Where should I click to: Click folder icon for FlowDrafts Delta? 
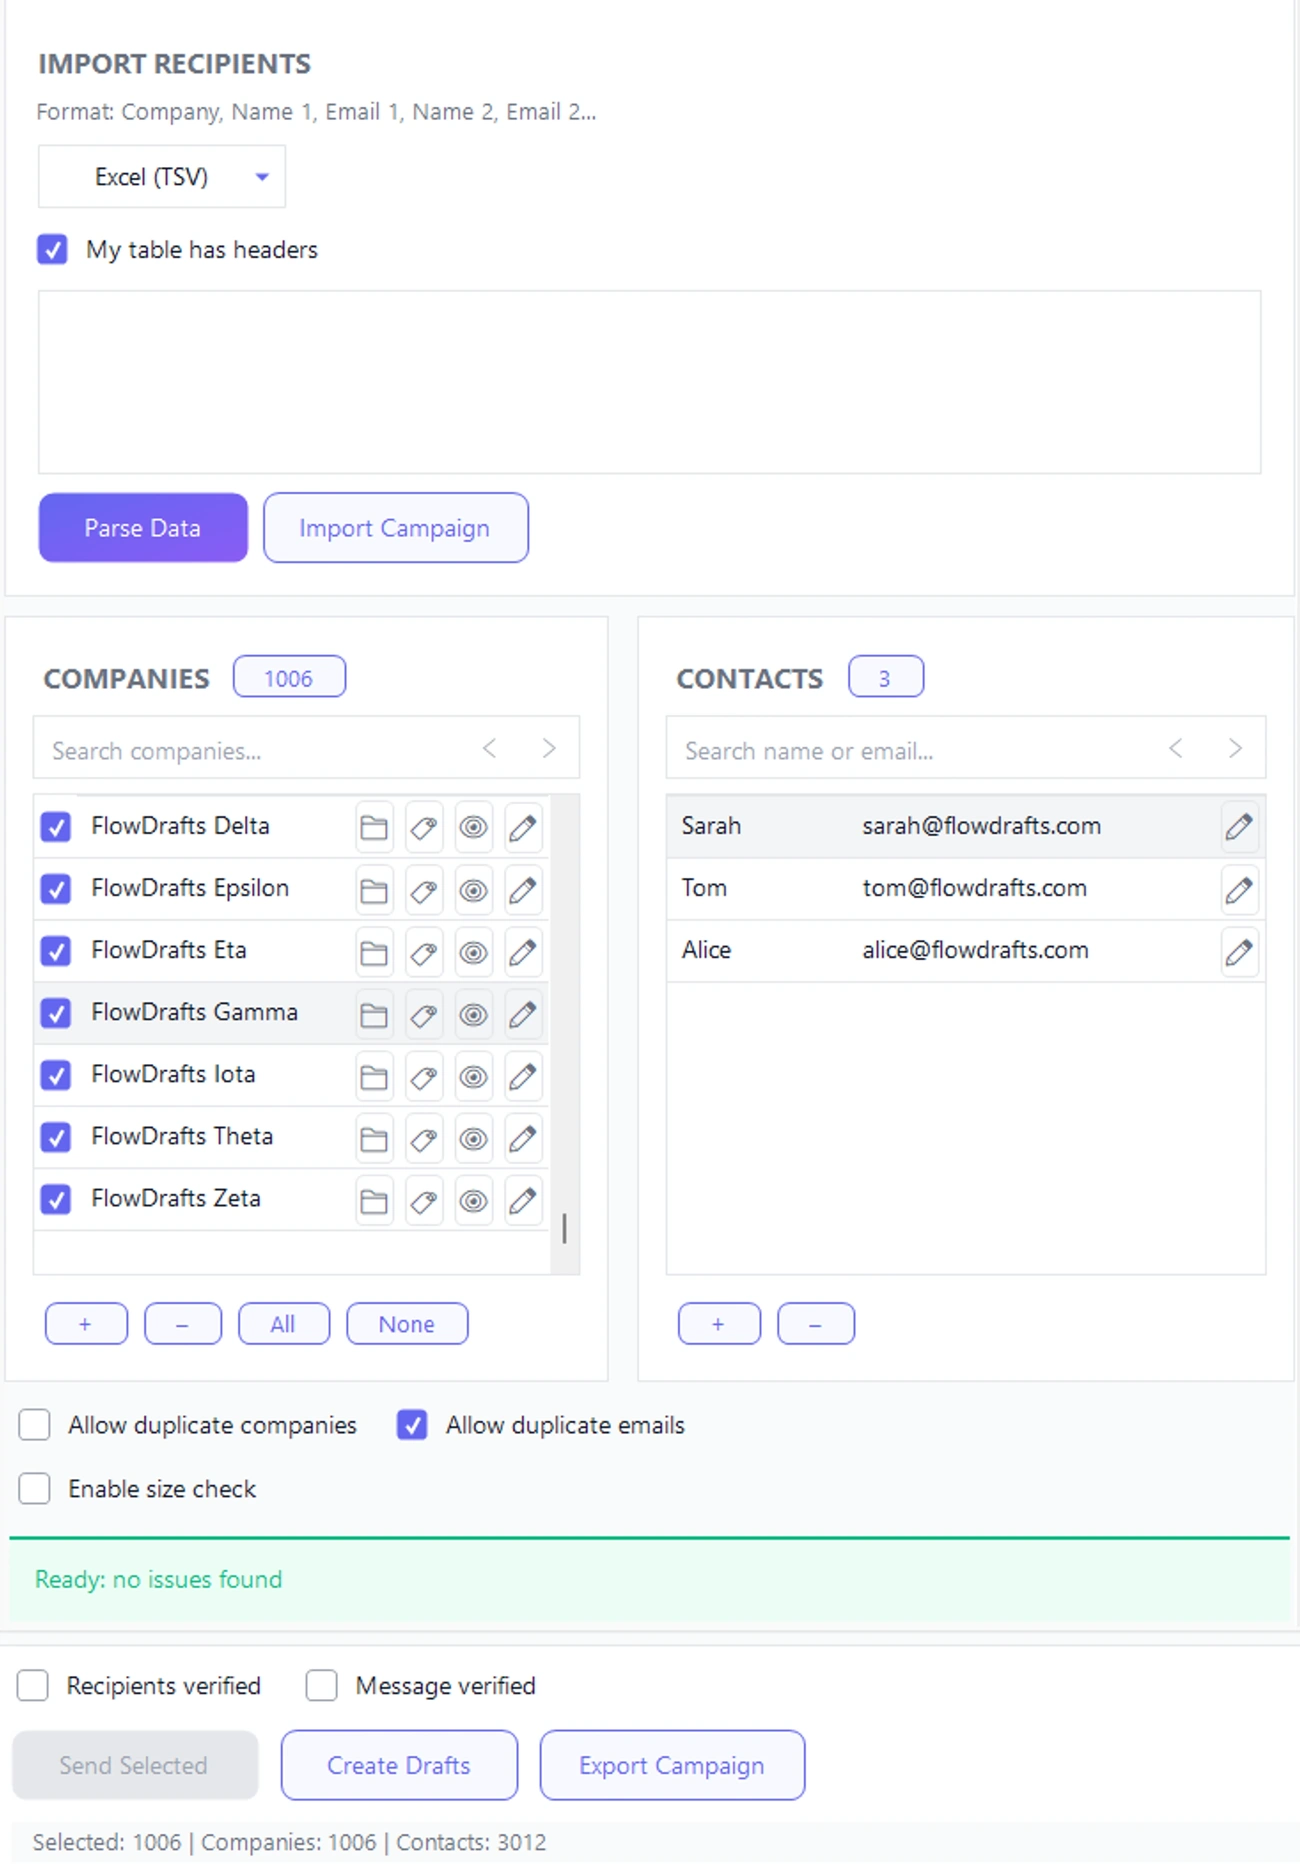(x=374, y=827)
